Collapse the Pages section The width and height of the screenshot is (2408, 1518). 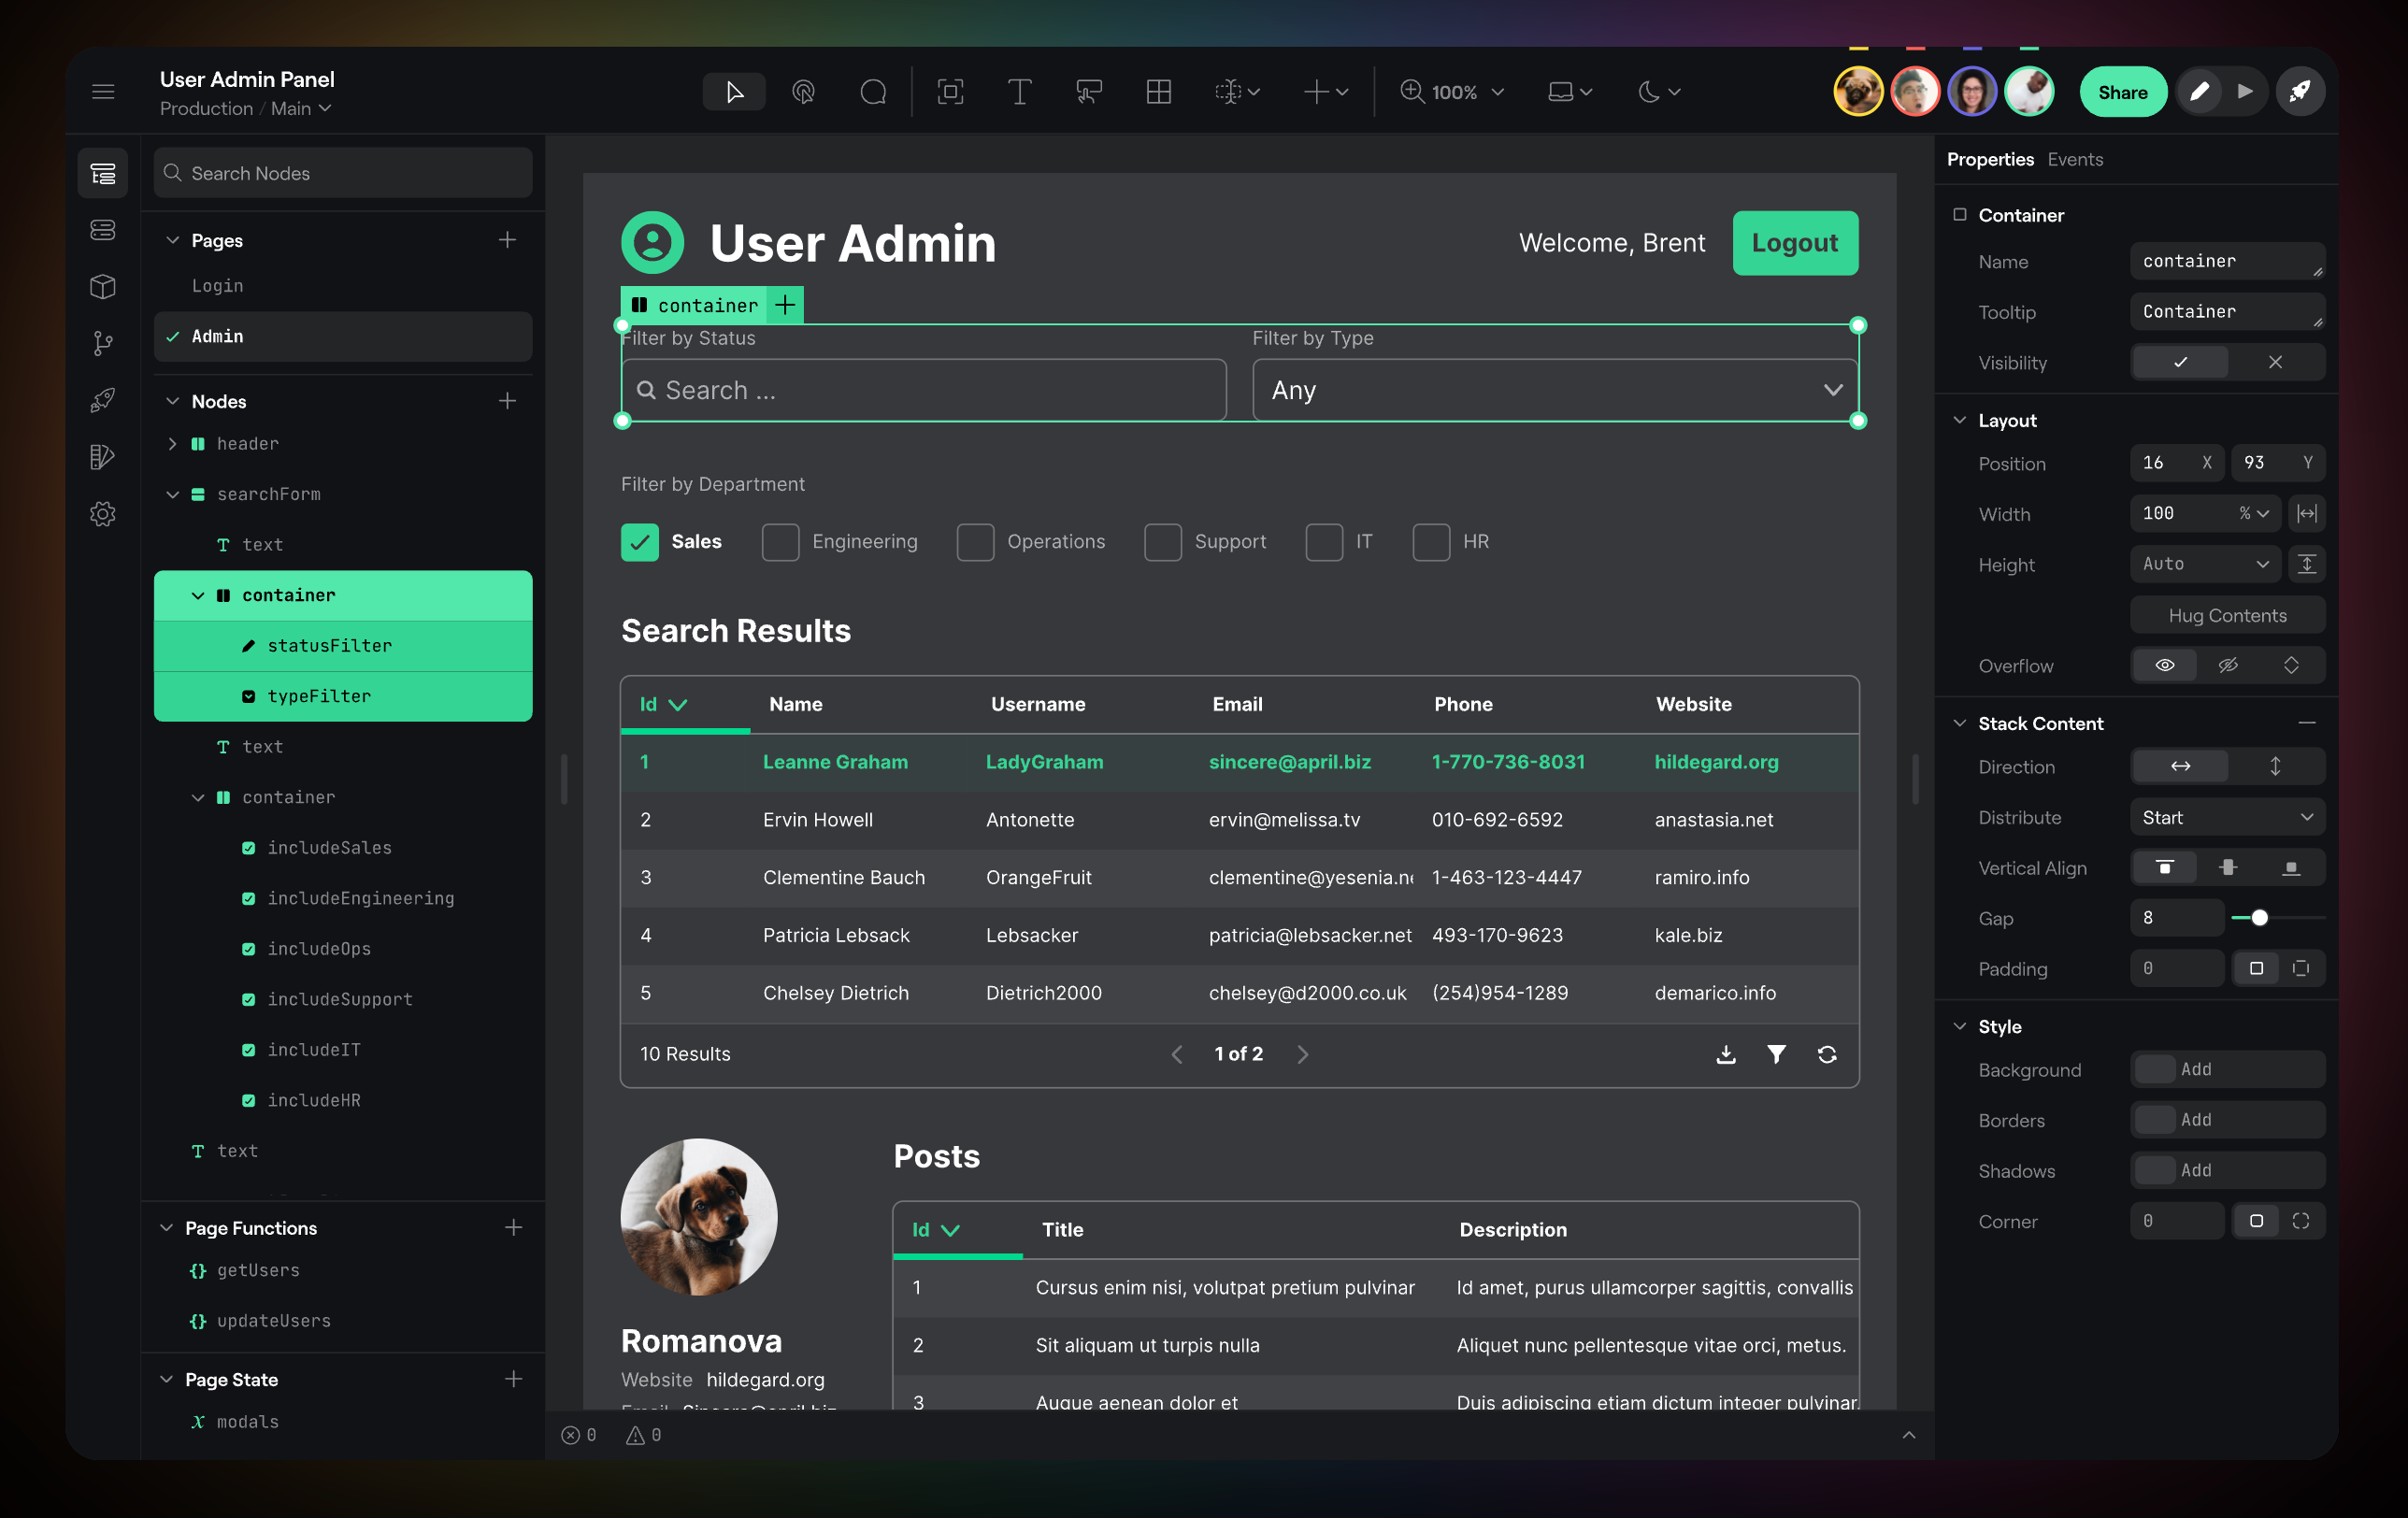tap(172, 240)
